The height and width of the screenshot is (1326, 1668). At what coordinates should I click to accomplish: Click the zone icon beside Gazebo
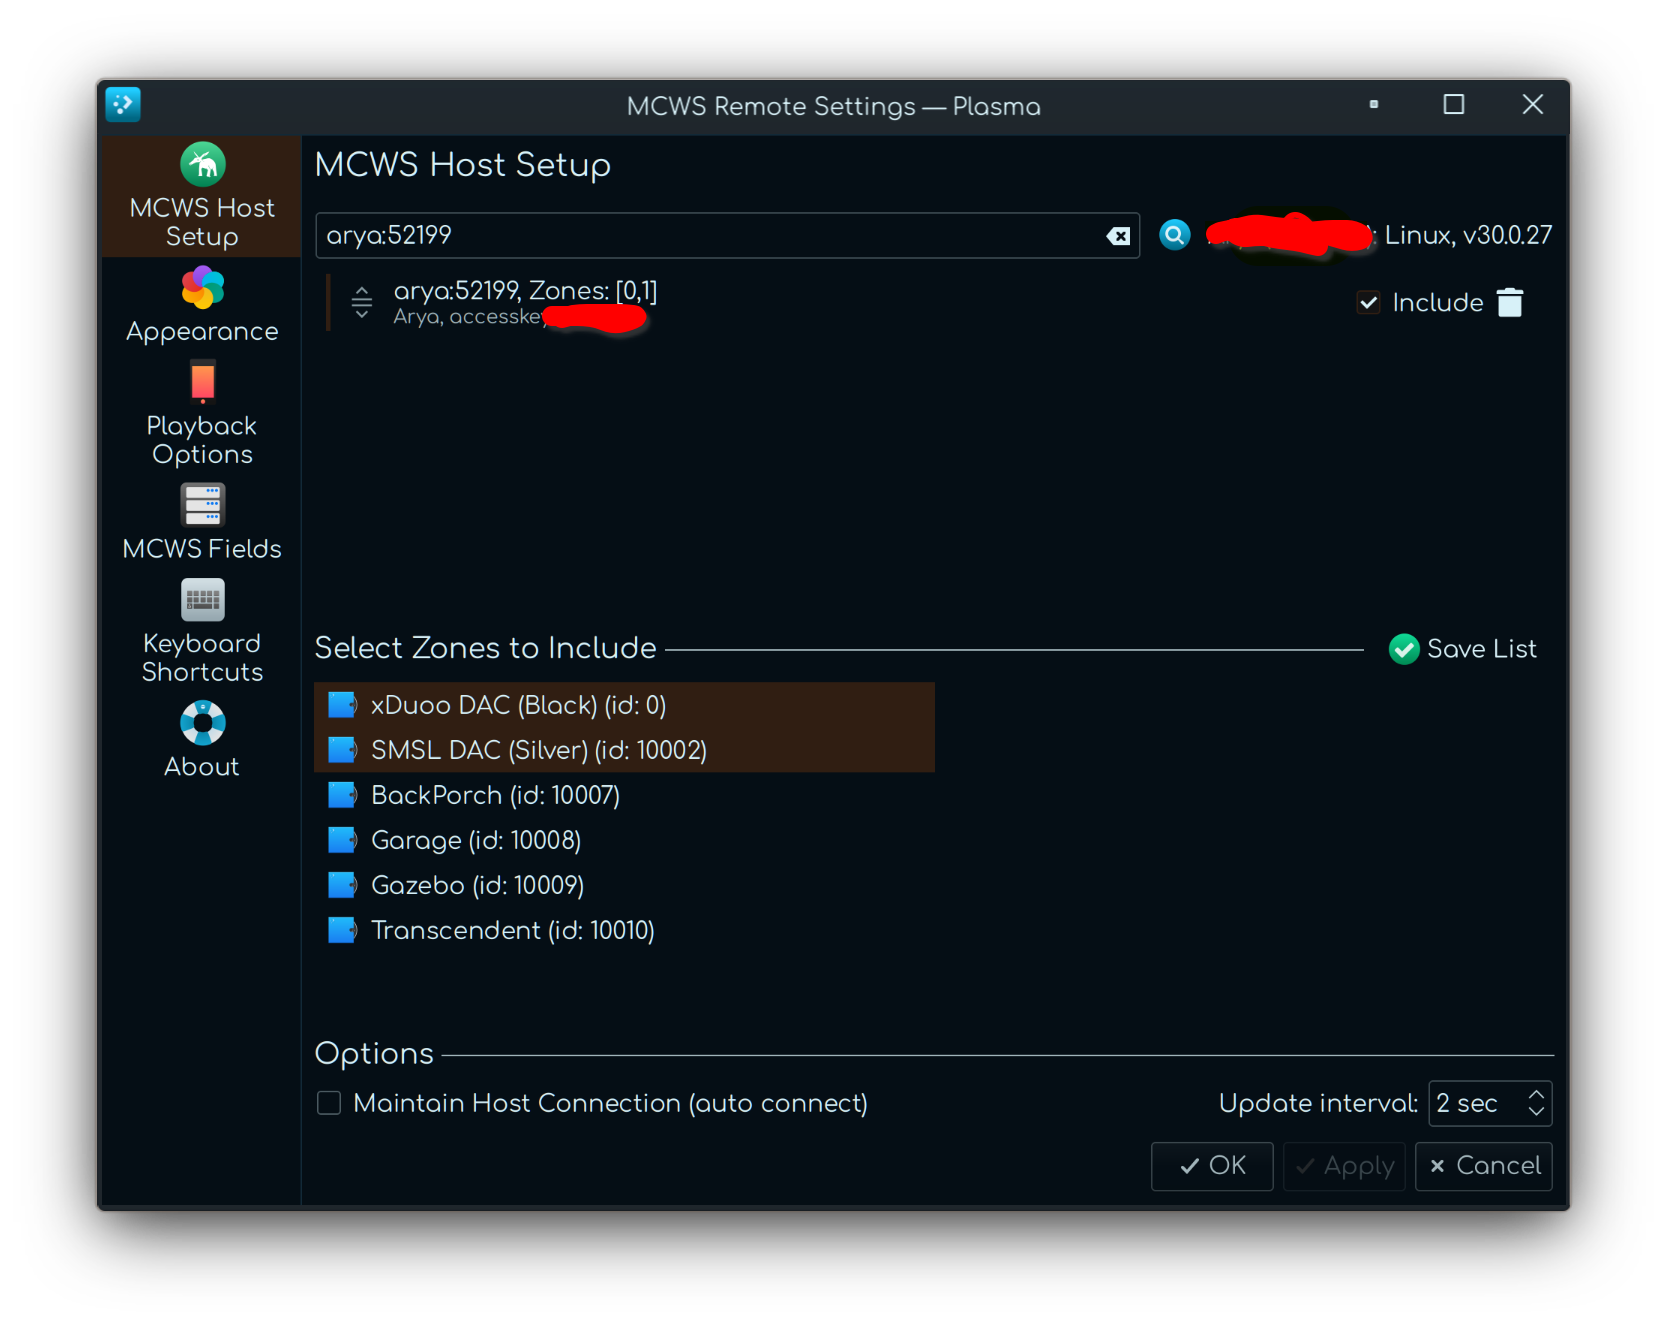[x=342, y=885]
